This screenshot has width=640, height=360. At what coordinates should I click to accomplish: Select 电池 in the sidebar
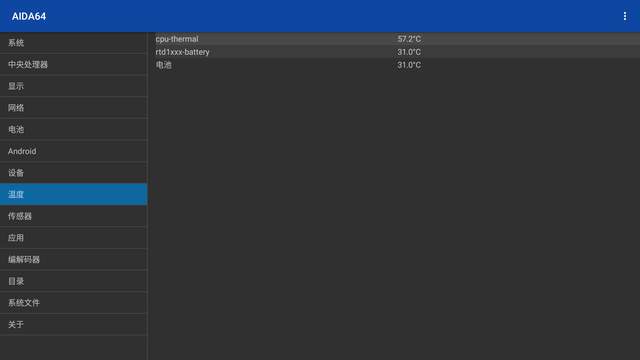point(73,129)
